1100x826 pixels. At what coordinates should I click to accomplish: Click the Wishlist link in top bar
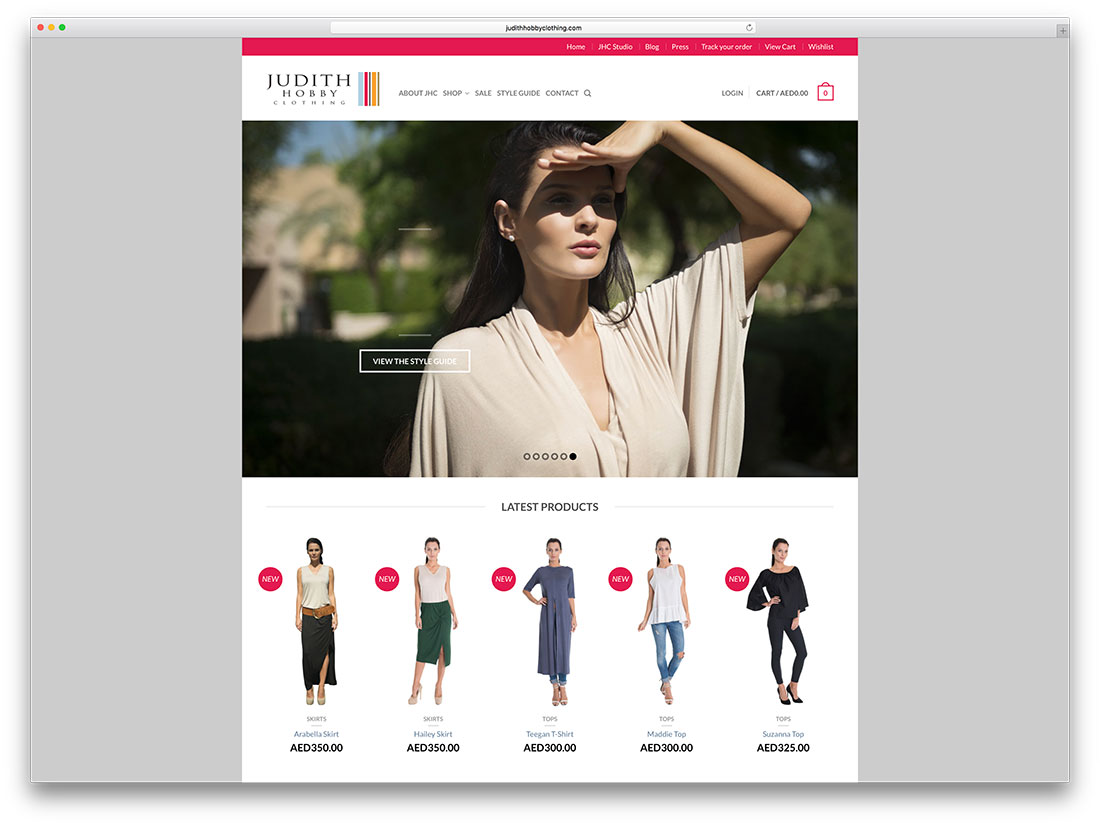820,47
